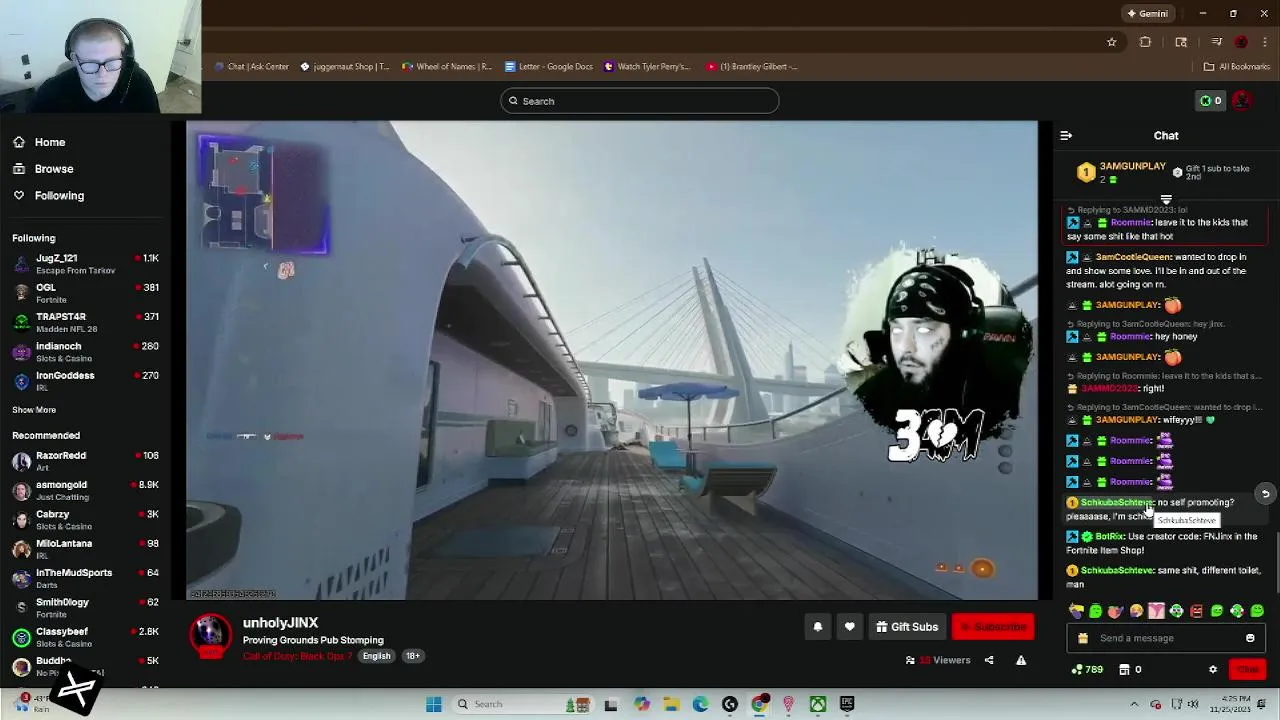The width and height of the screenshot is (1280, 720).
Task: Open chat settings gear
Action: pos(1213,669)
